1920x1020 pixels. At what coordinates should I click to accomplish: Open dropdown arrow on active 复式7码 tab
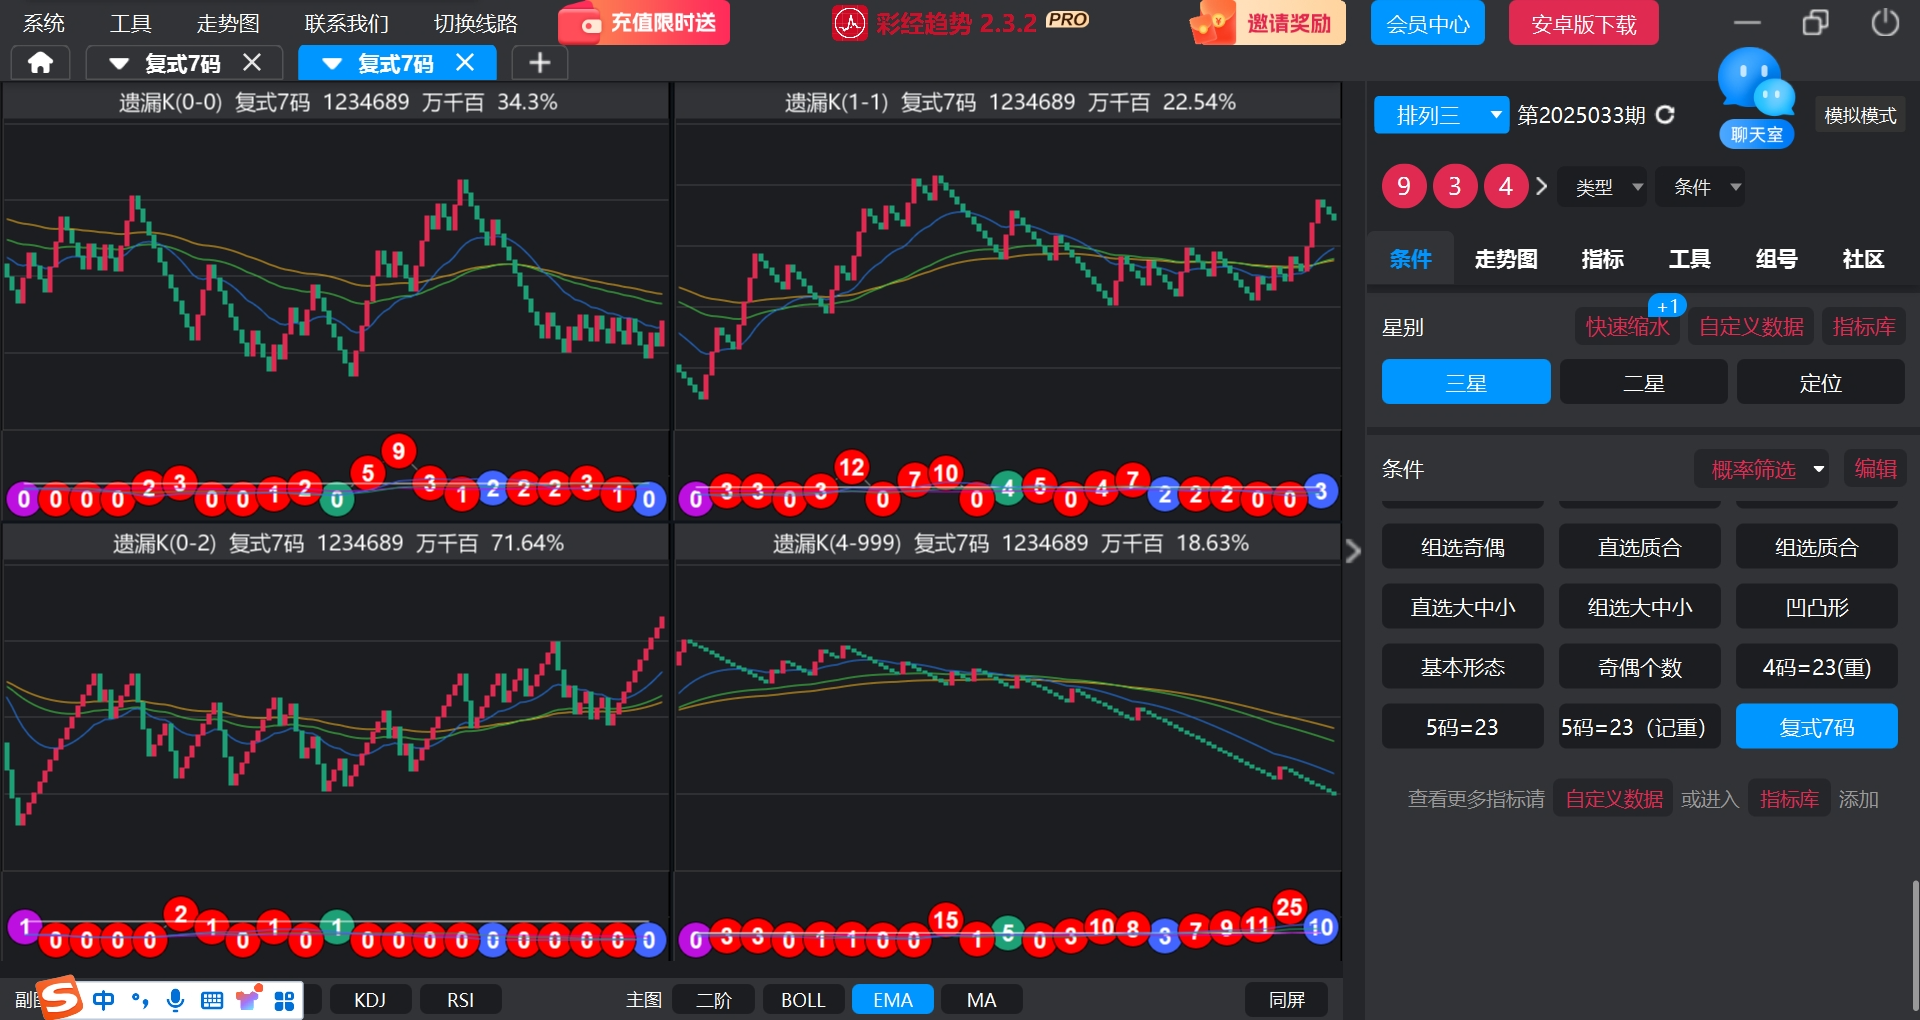[333, 64]
